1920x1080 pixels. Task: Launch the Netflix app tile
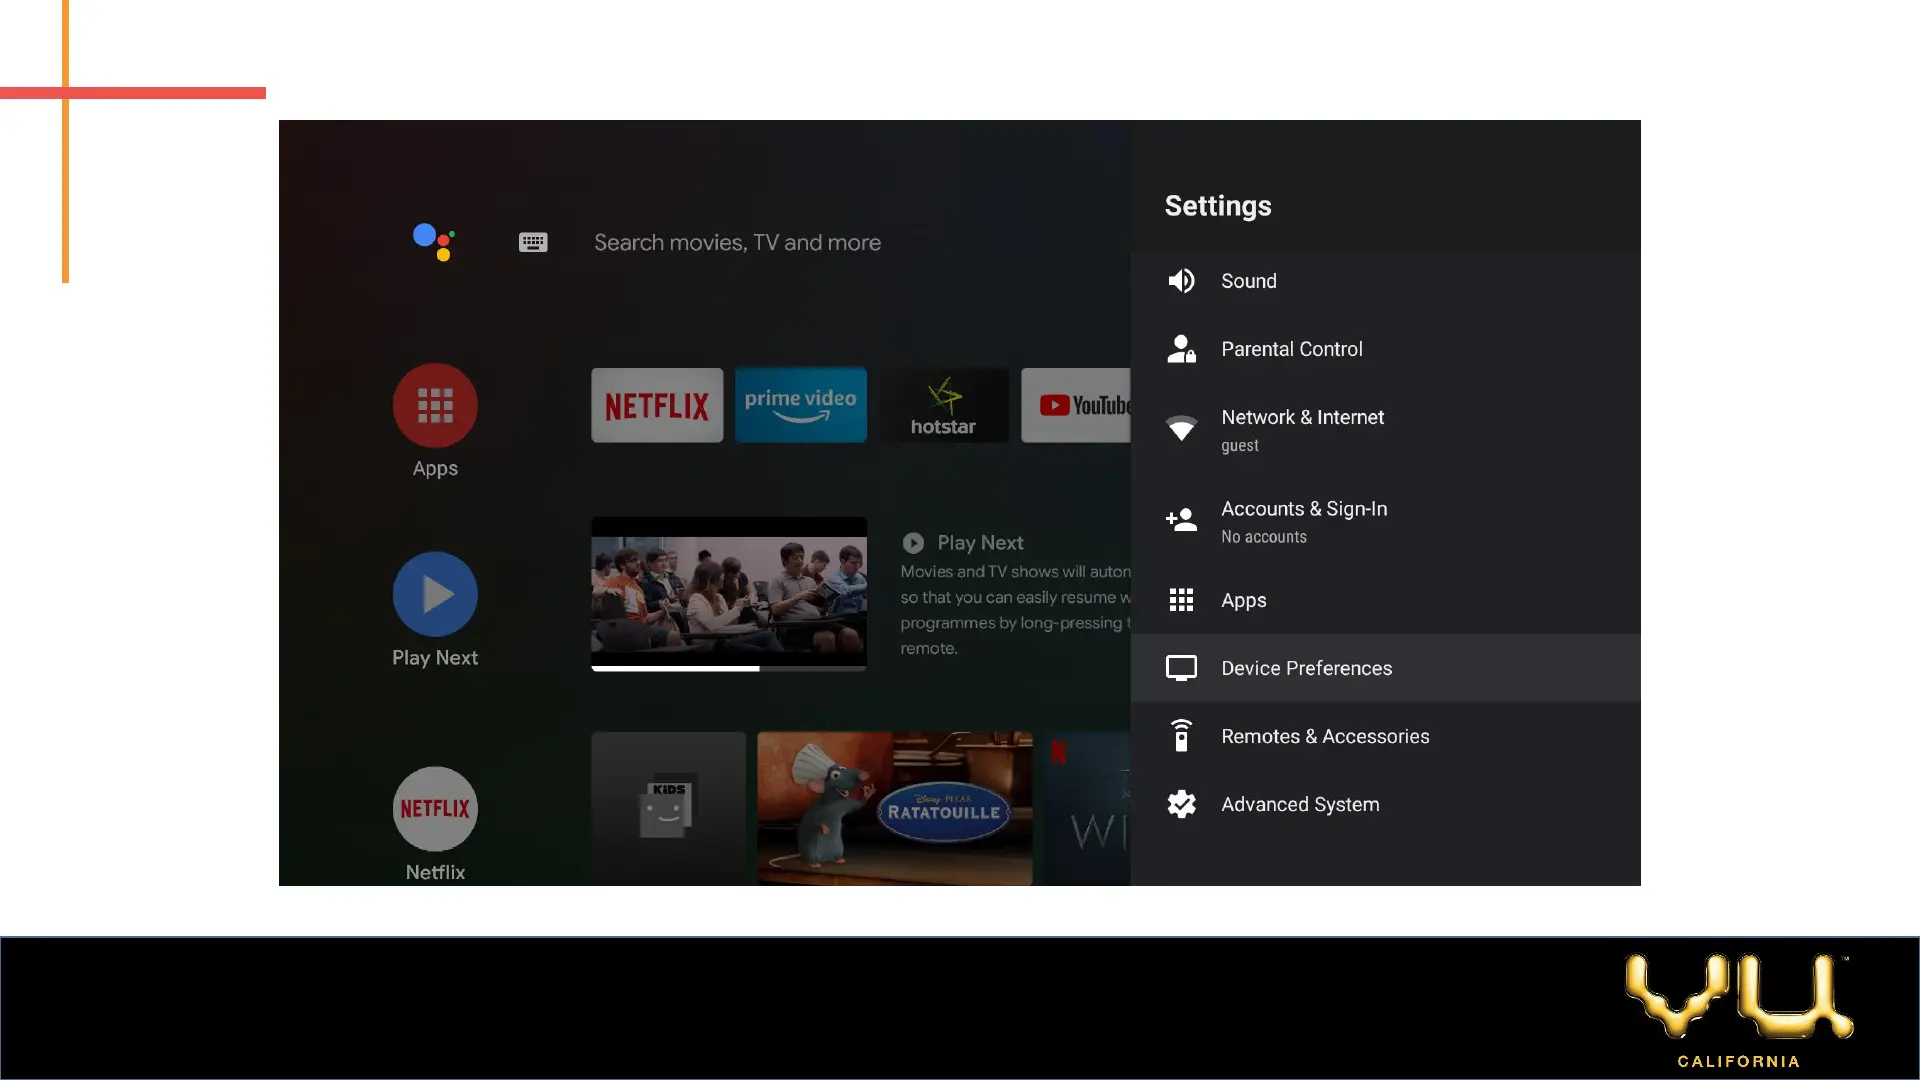click(657, 405)
